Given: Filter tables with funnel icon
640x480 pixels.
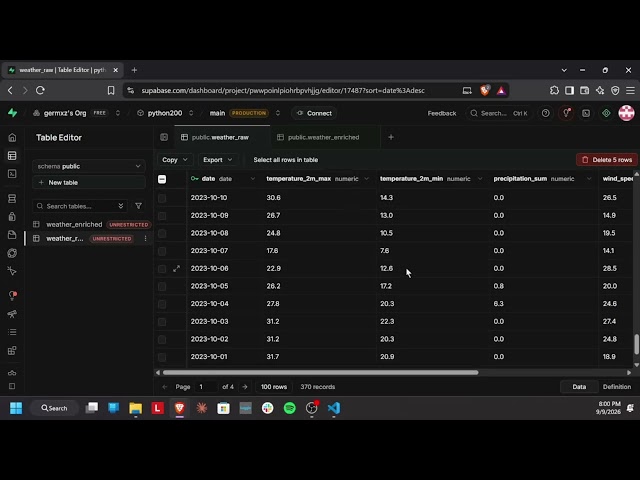Looking at the screenshot, I should [138, 206].
